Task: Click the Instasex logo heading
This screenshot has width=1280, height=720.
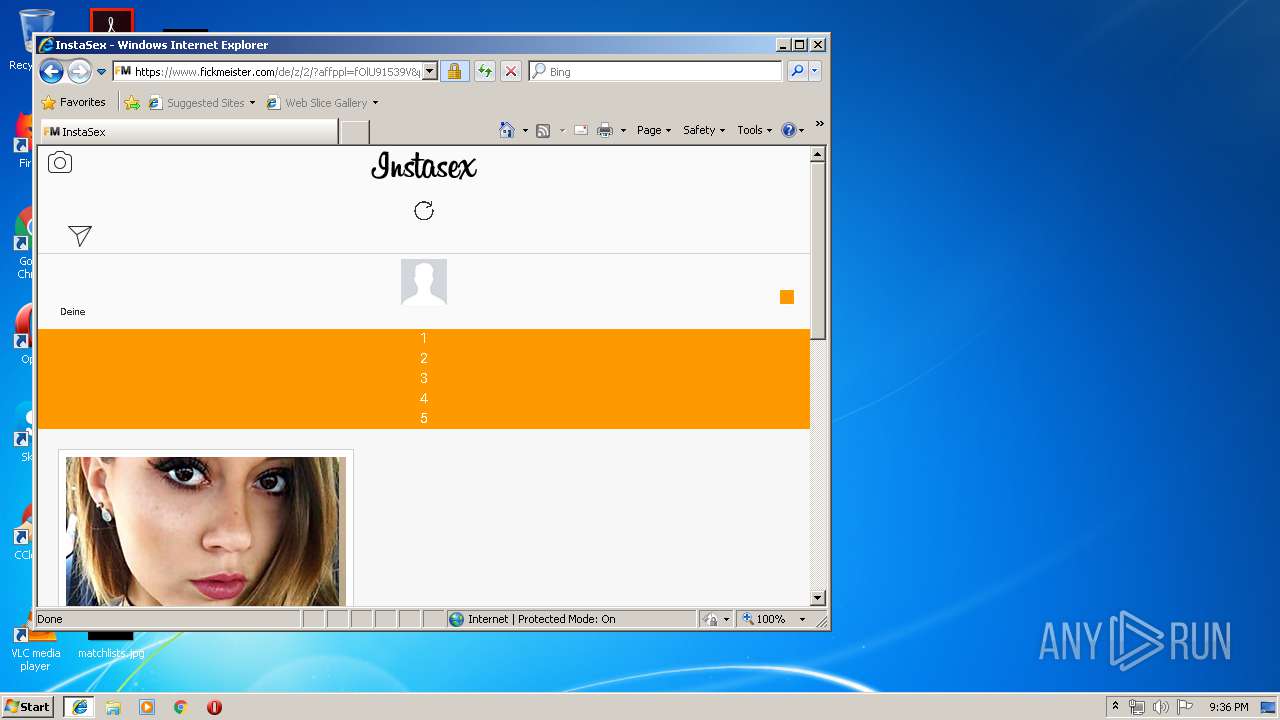Action: point(424,166)
